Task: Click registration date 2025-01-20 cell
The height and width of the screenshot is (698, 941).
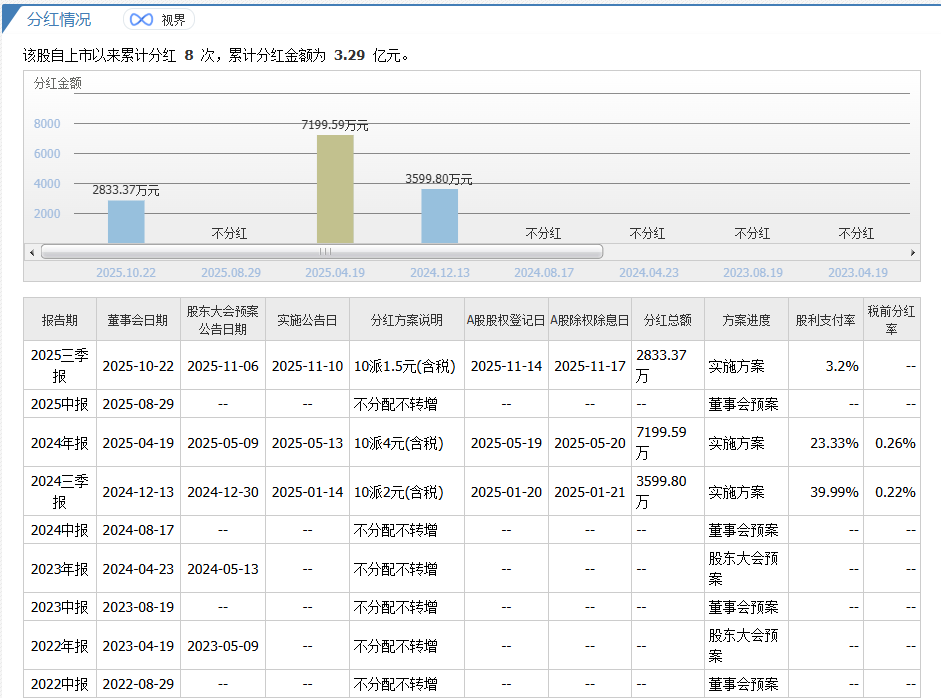Action: point(506,492)
